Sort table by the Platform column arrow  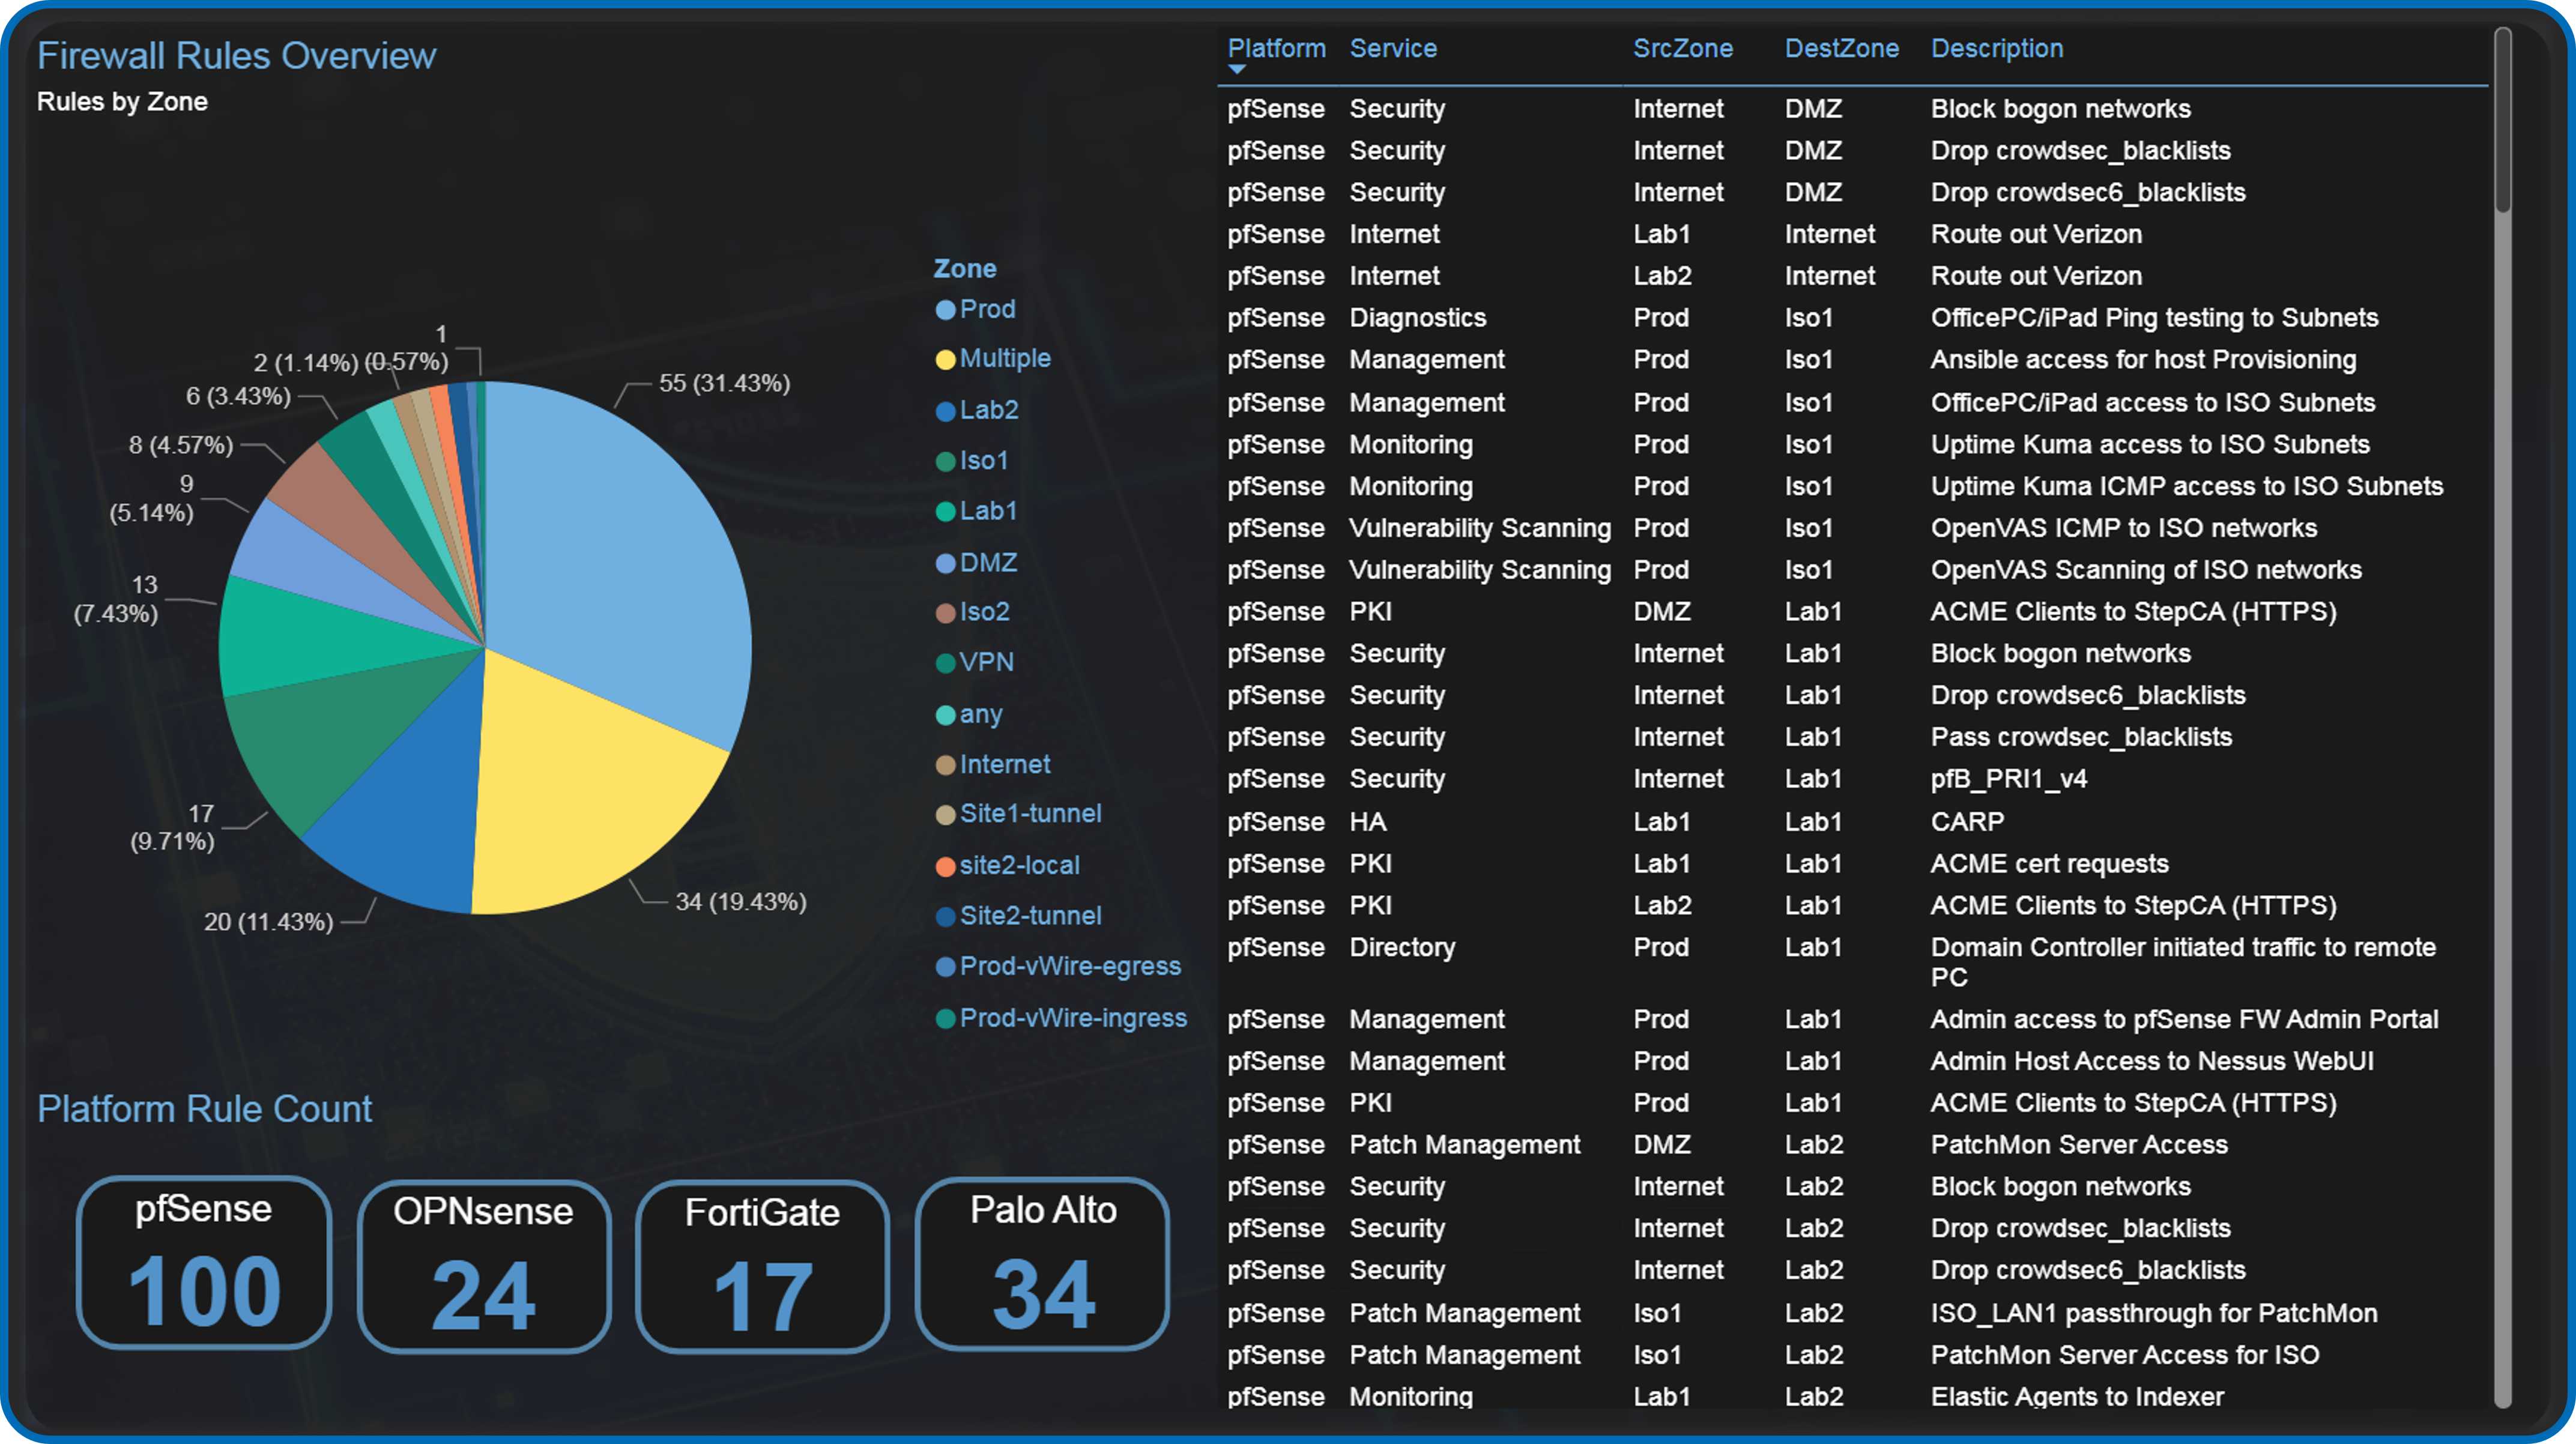pyautogui.click(x=1237, y=69)
